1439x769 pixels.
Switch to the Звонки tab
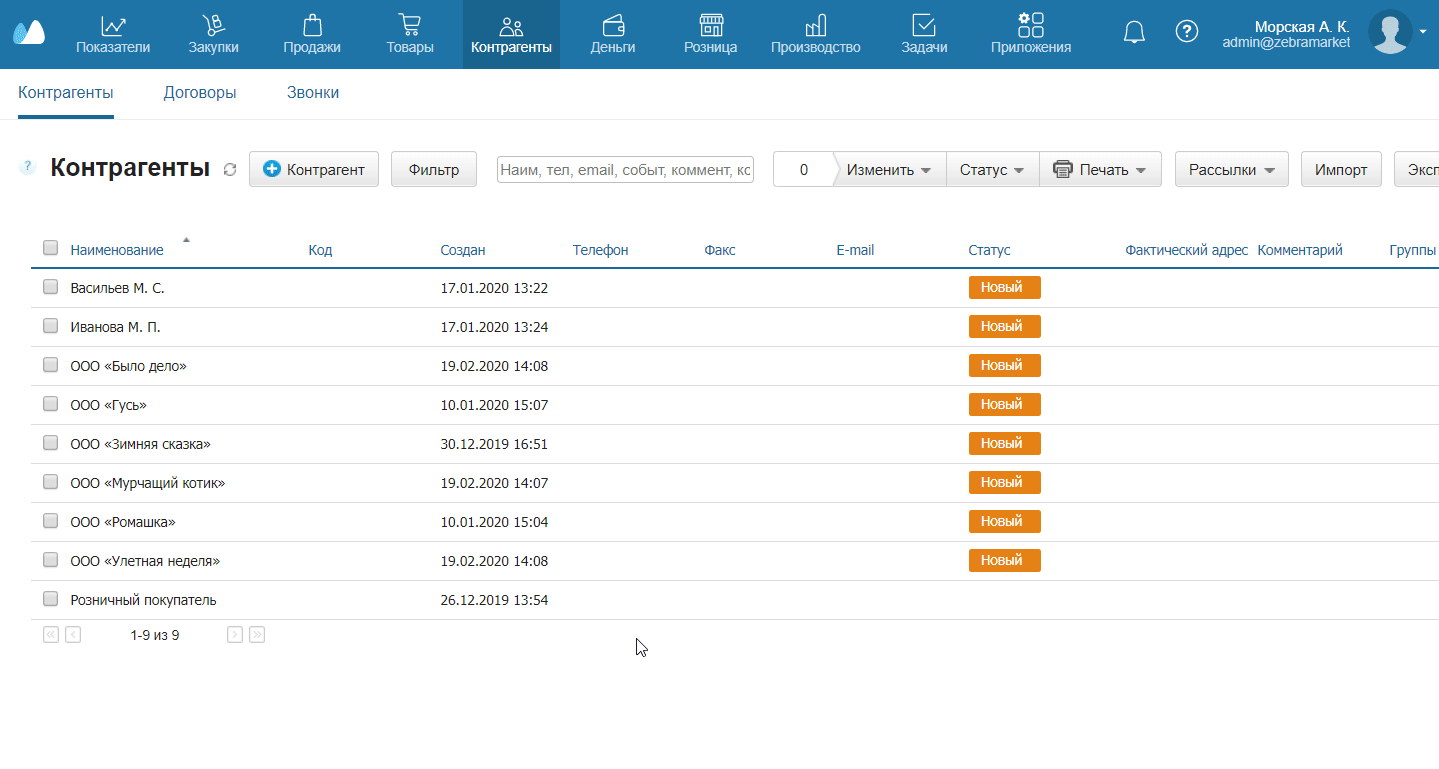[313, 93]
